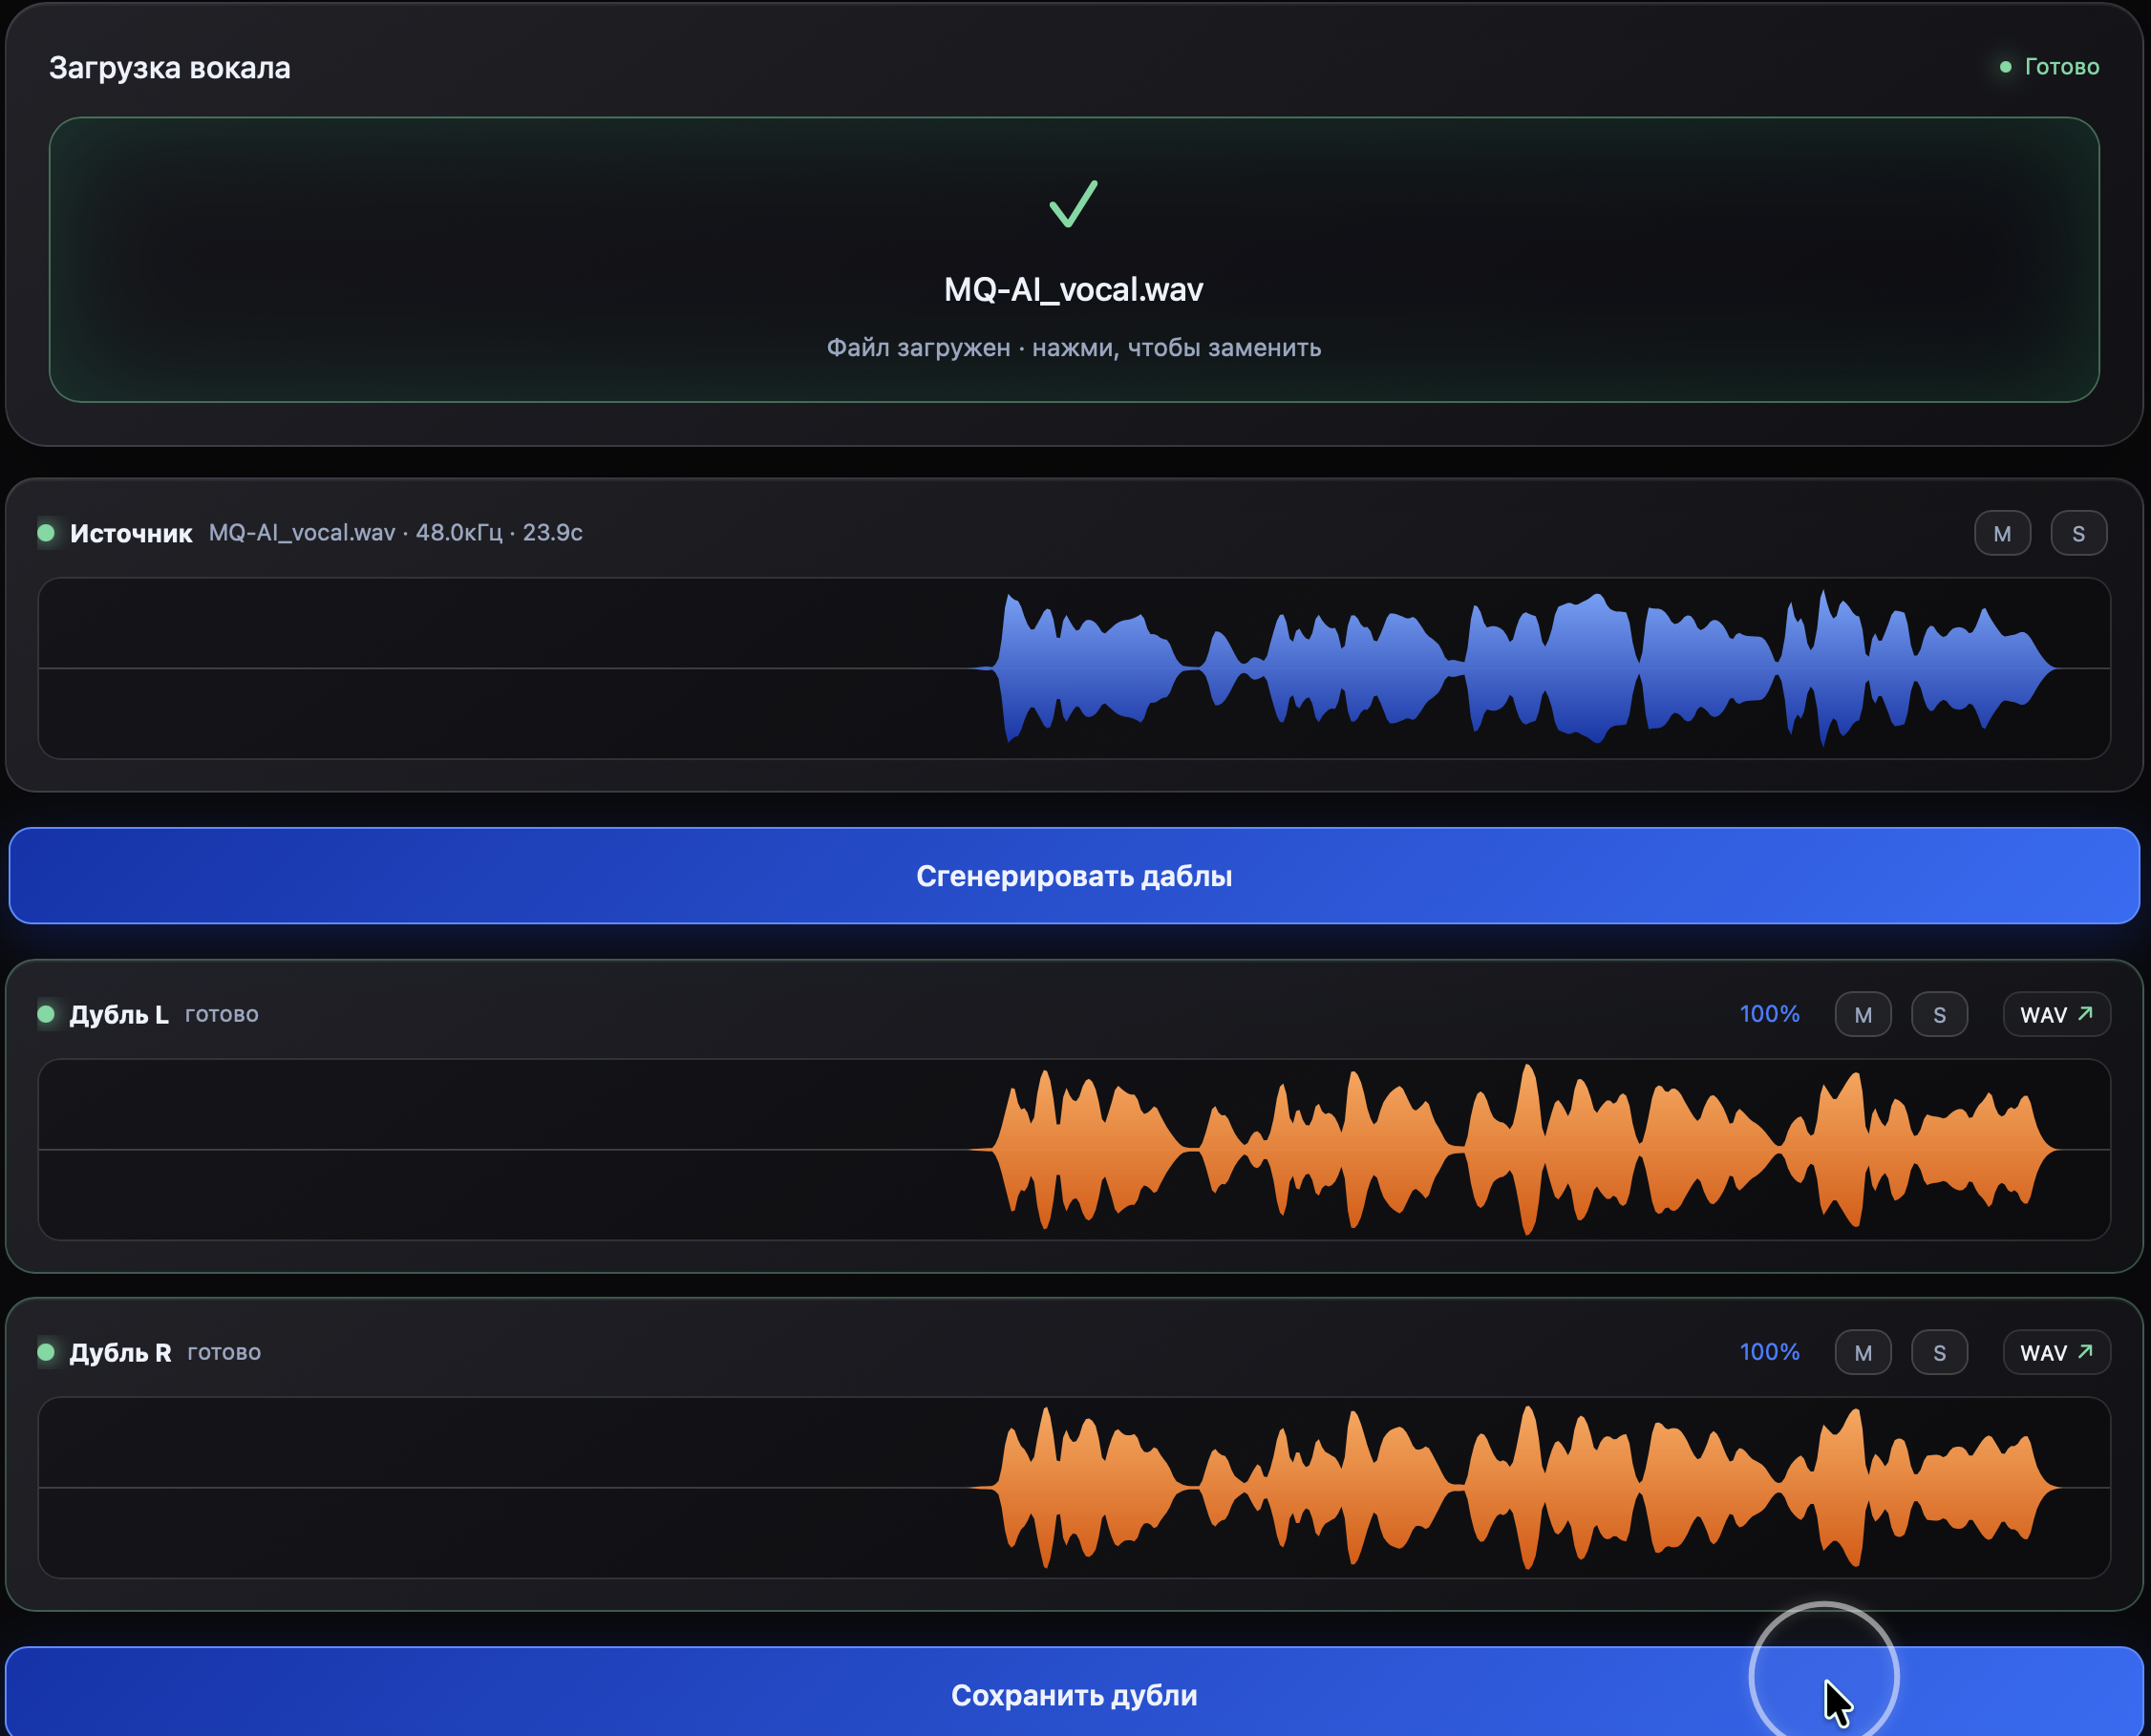Click the Сгенерировать даблы button
Viewport: 2151px width, 1736px height.
click(1074, 876)
